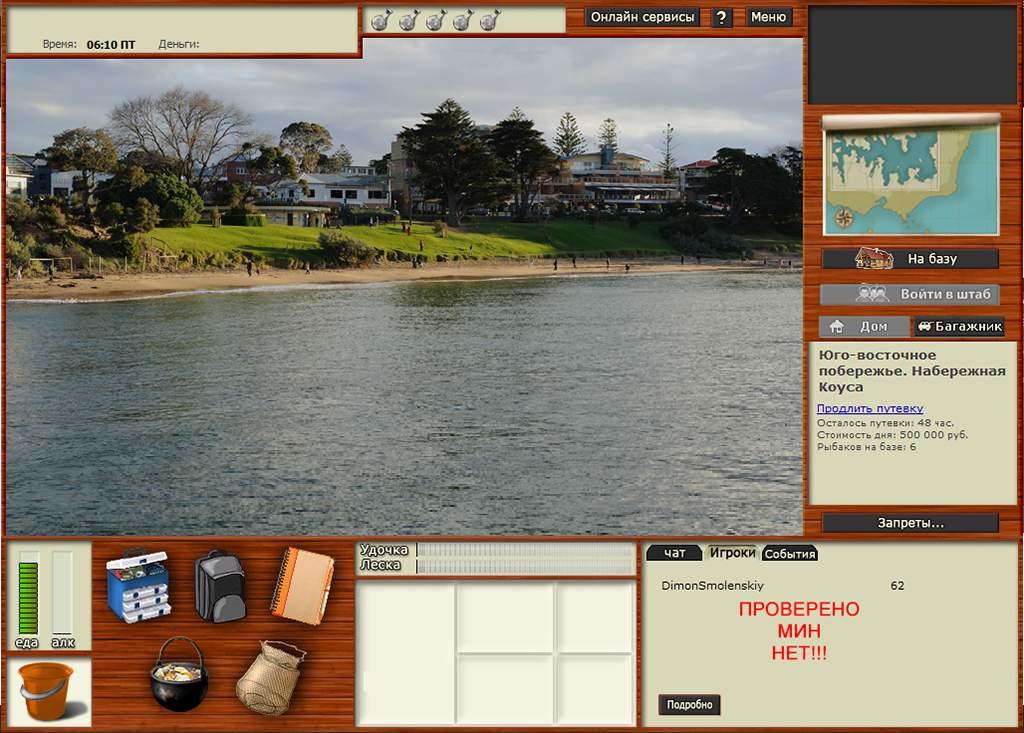1024x733 pixels.
Task: Return to base with На базу
Action: pyautogui.click(x=910, y=259)
